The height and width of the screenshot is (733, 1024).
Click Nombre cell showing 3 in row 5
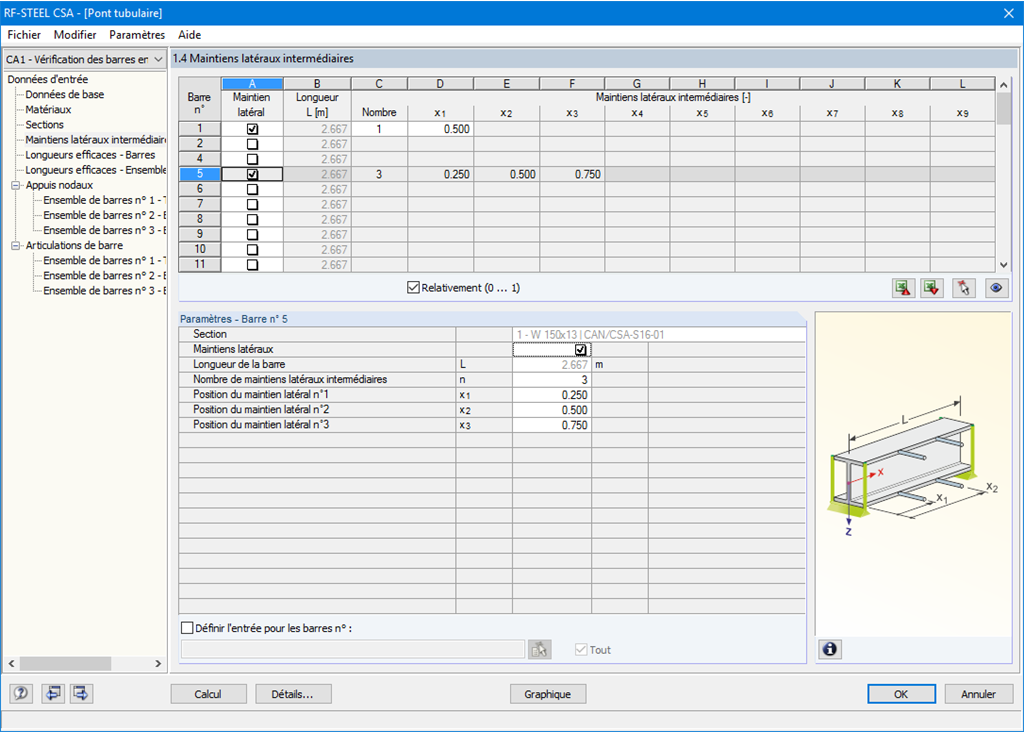coord(379,174)
